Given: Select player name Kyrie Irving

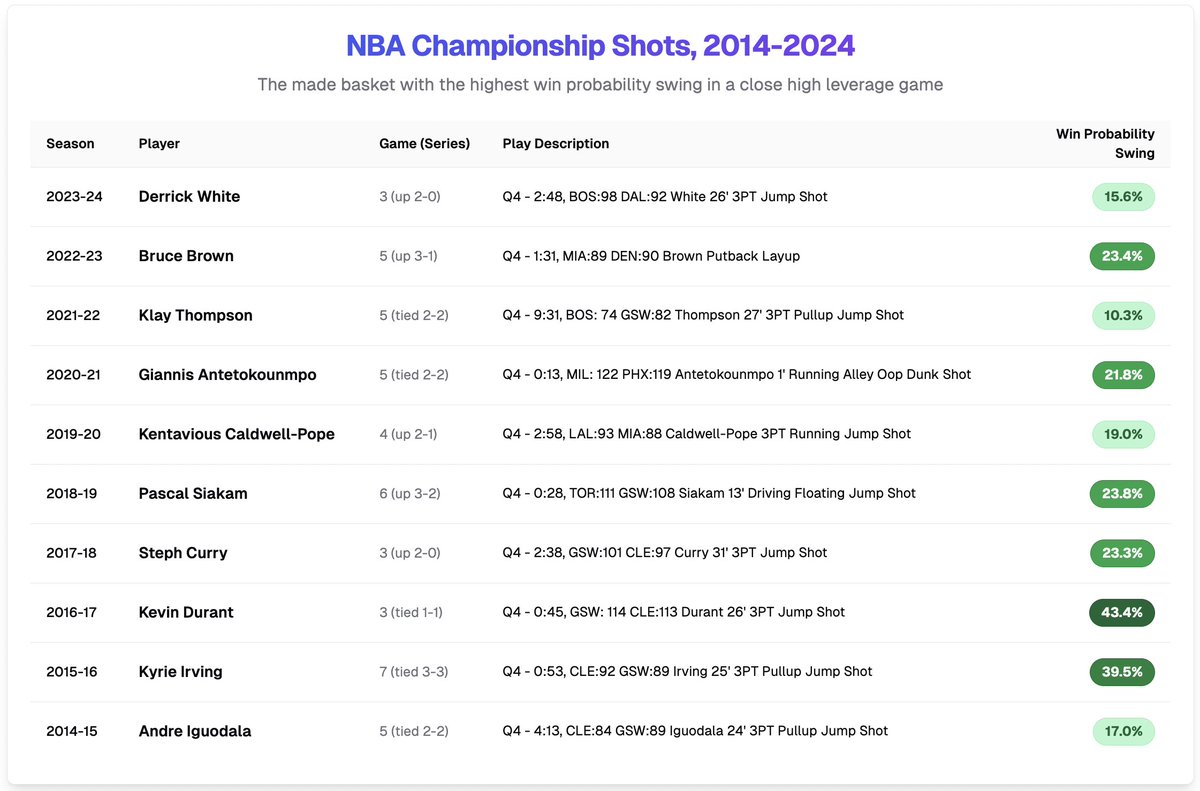Looking at the screenshot, I should tap(180, 672).
